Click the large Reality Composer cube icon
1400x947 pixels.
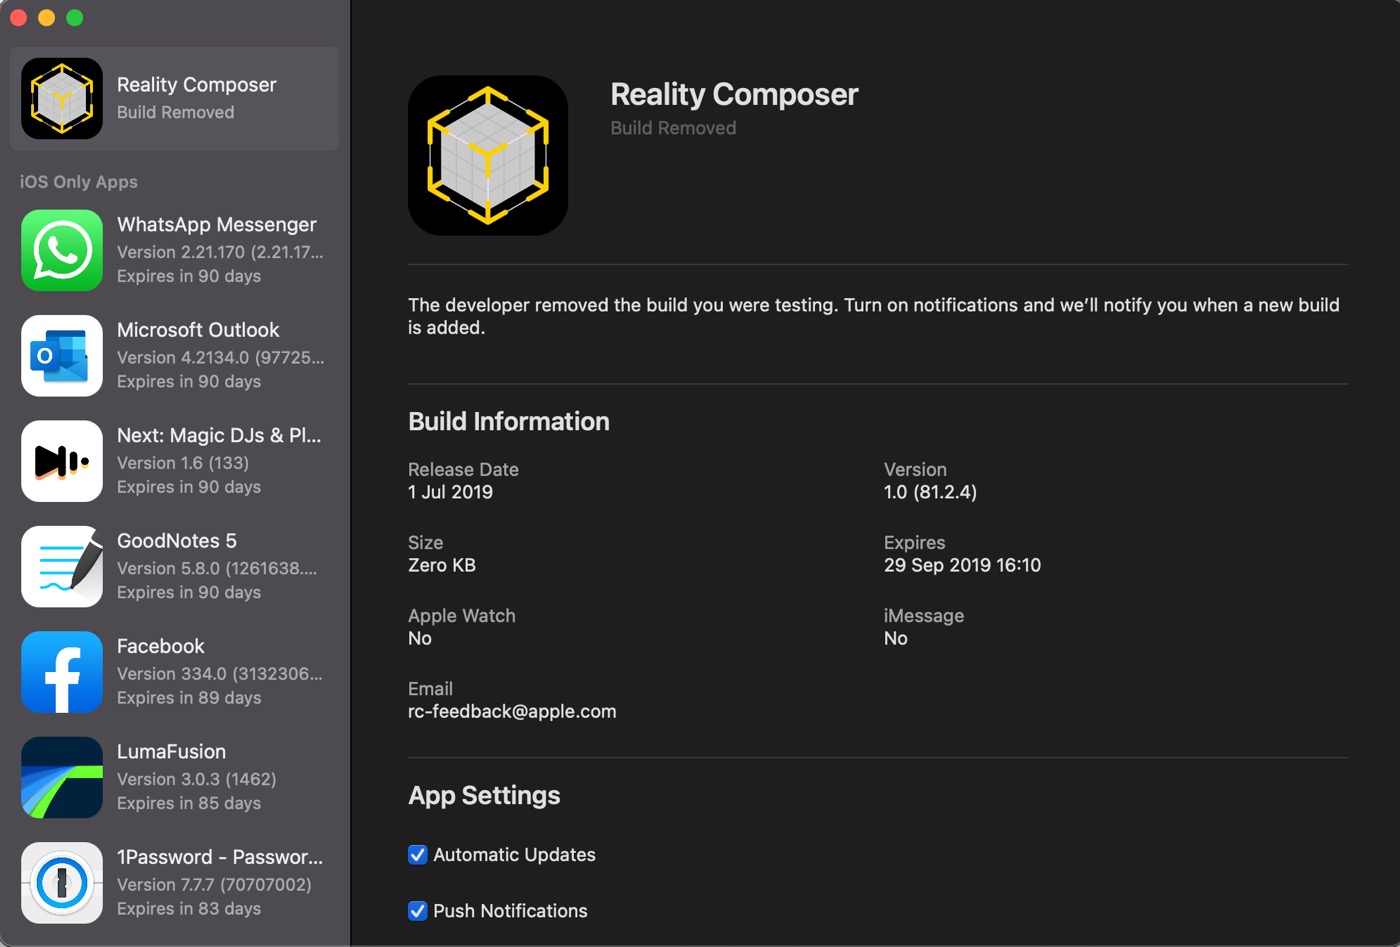[x=488, y=155]
